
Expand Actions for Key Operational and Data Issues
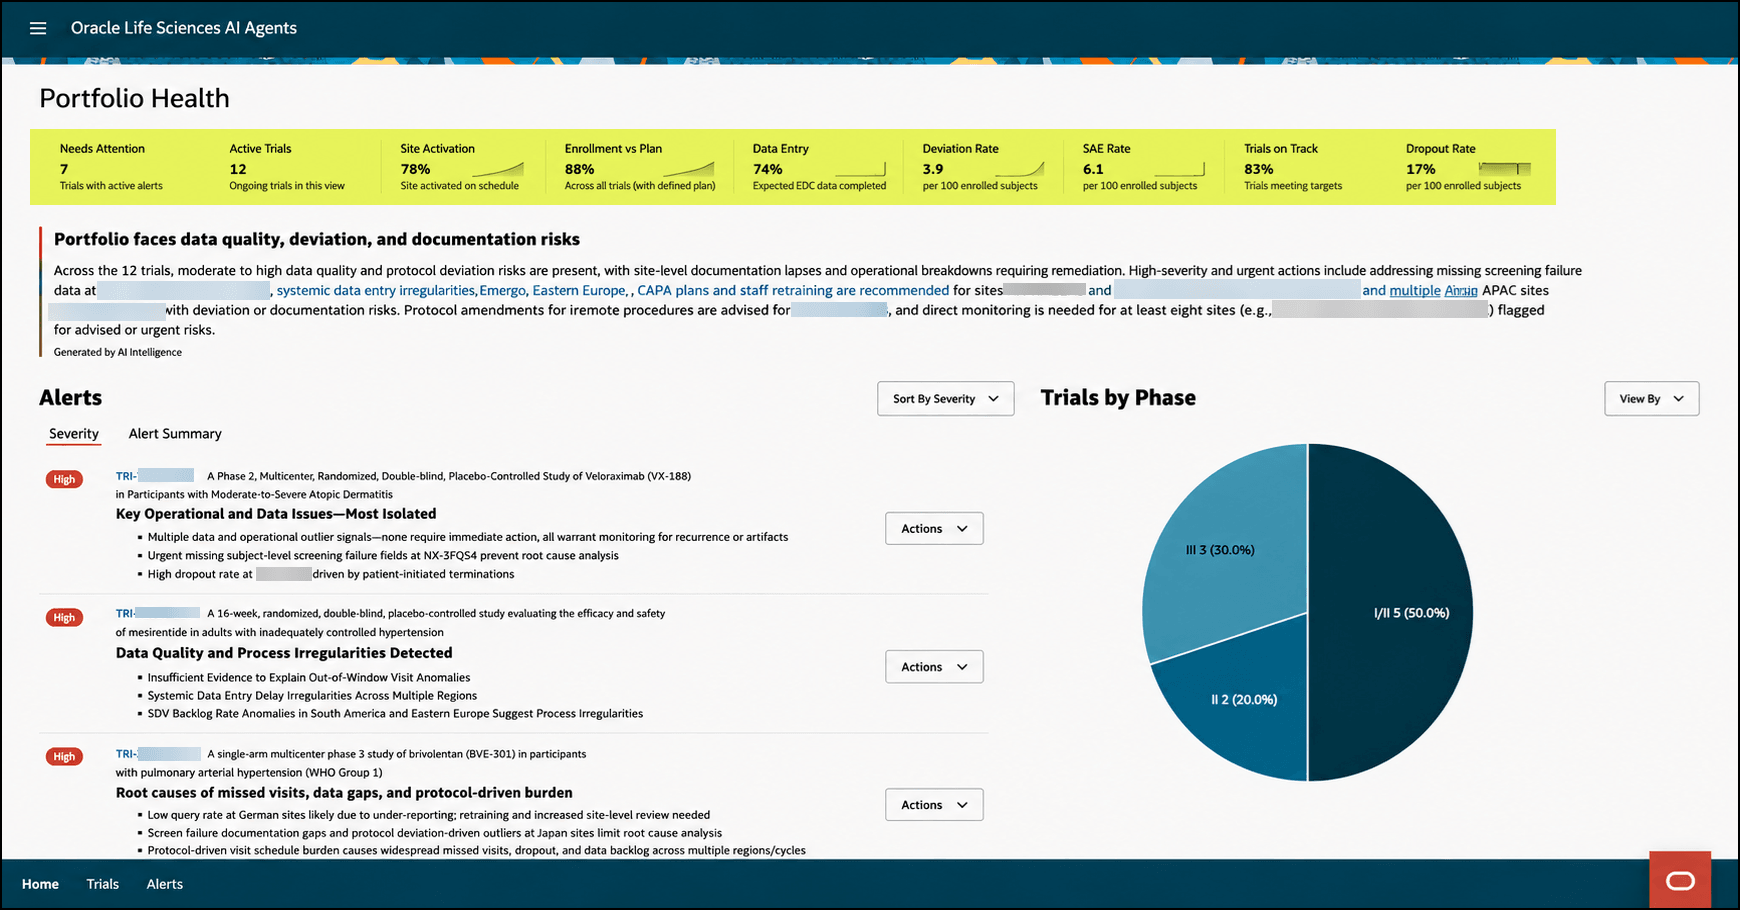point(934,528)
